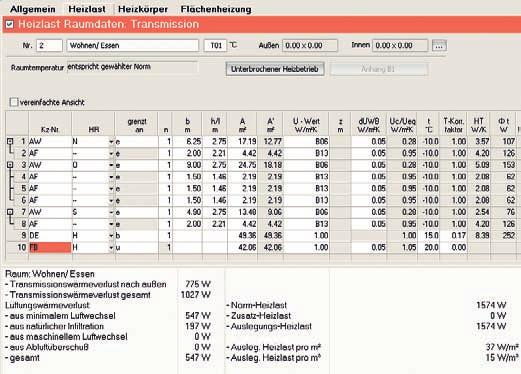Click the Norm-Heizlast label

point(256,305)
